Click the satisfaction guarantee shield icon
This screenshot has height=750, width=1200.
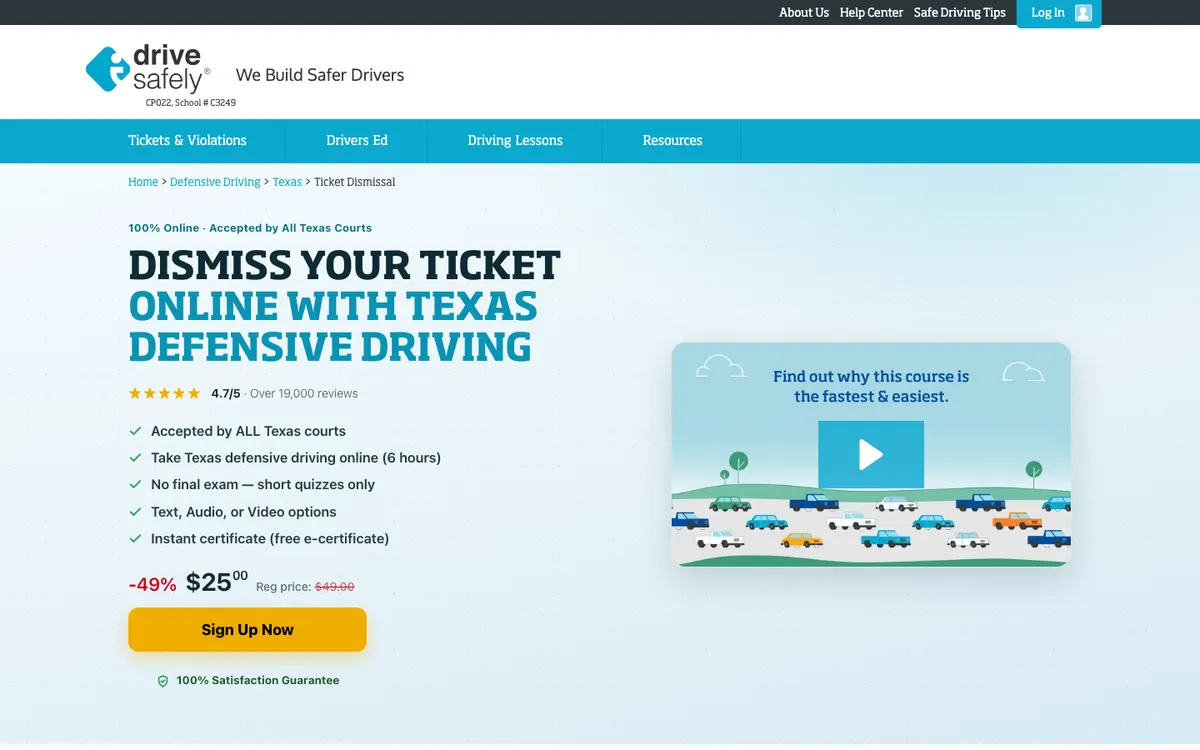coord(163,681)
